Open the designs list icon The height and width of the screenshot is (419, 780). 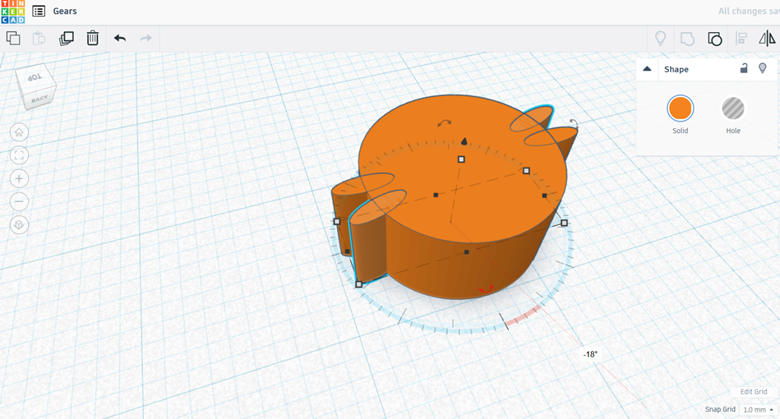pyautogui.click(x=39, y=11)
